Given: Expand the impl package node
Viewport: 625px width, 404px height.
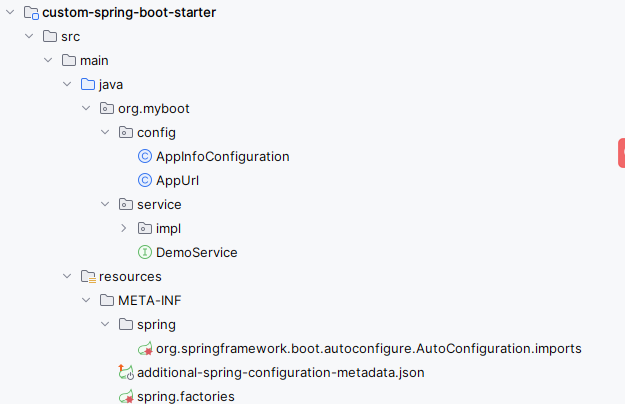Looking at the screenshot, I should (124, 229).
